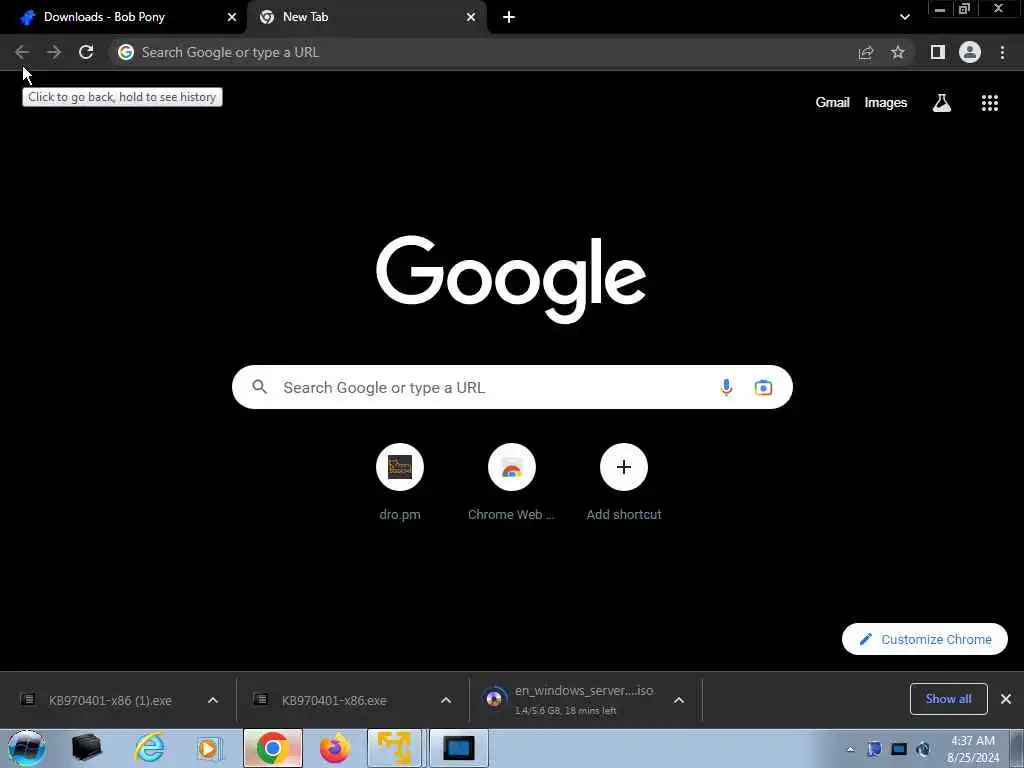1024x768 pixels.
Task: Click the Customize Chrome button
Action: [x=925, y=639]
